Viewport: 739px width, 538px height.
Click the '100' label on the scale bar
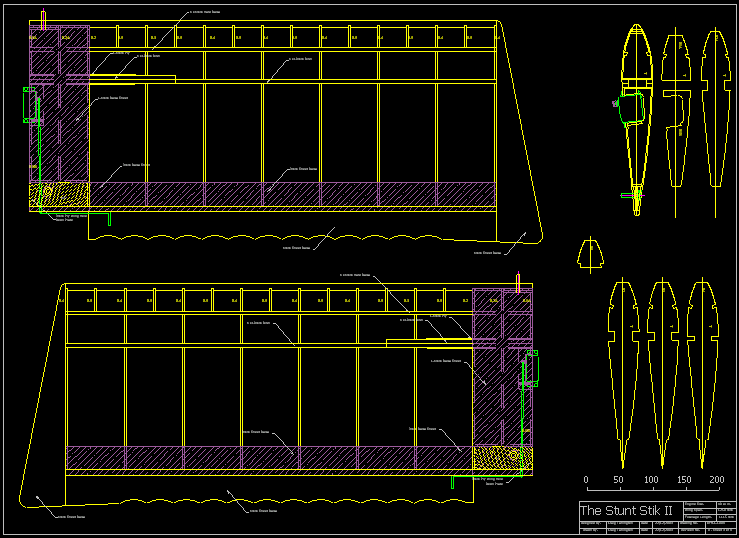tap(652, 480)
